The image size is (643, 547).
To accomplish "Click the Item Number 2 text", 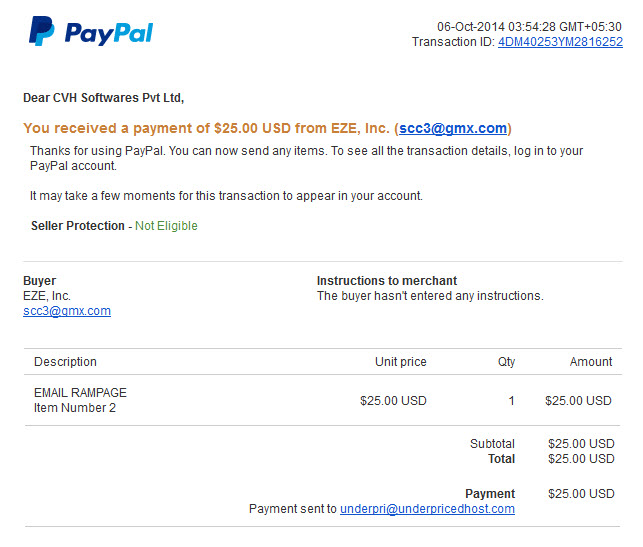I will tap(75, 408).
